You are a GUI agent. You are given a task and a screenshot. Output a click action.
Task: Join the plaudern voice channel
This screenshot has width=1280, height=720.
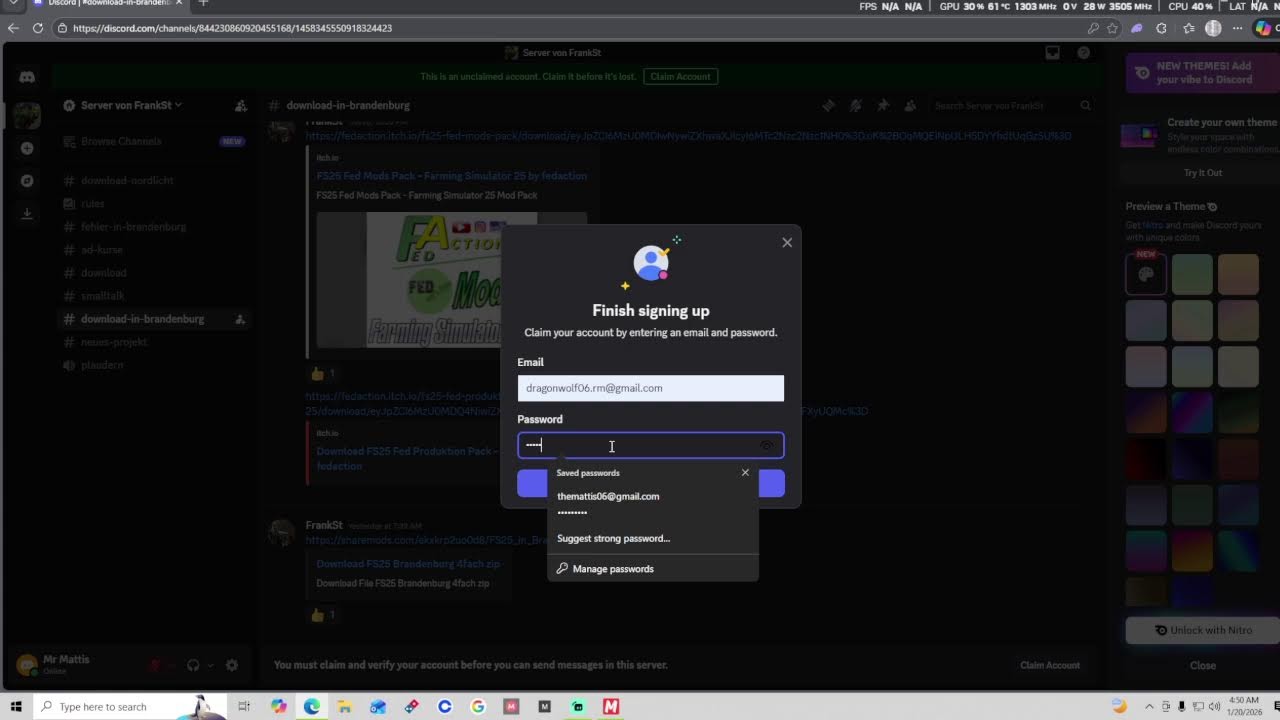click(x=154, y=365)
